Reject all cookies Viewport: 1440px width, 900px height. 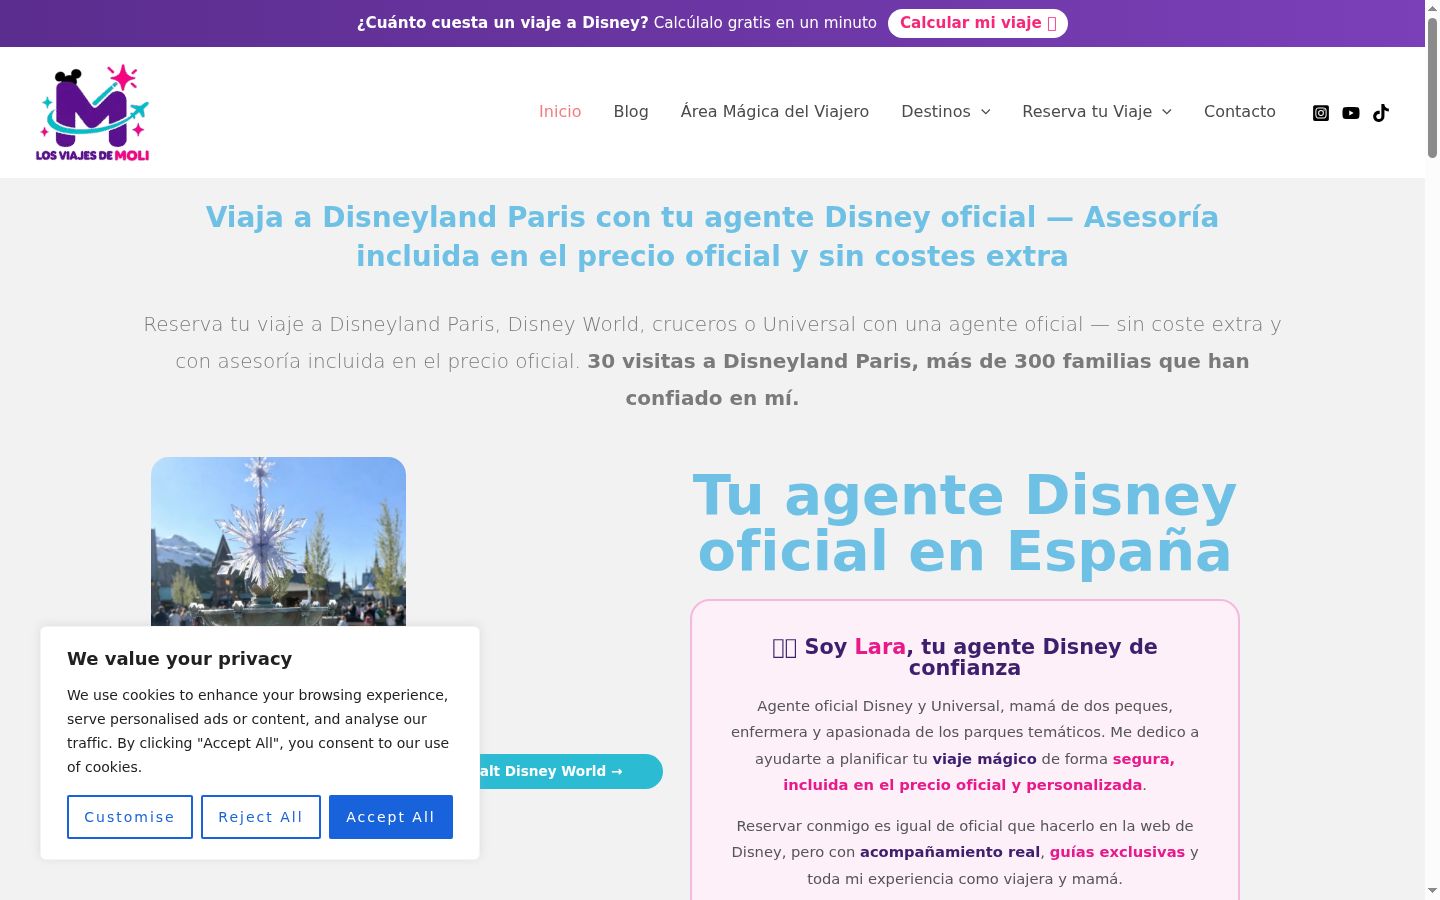(261, 817)
